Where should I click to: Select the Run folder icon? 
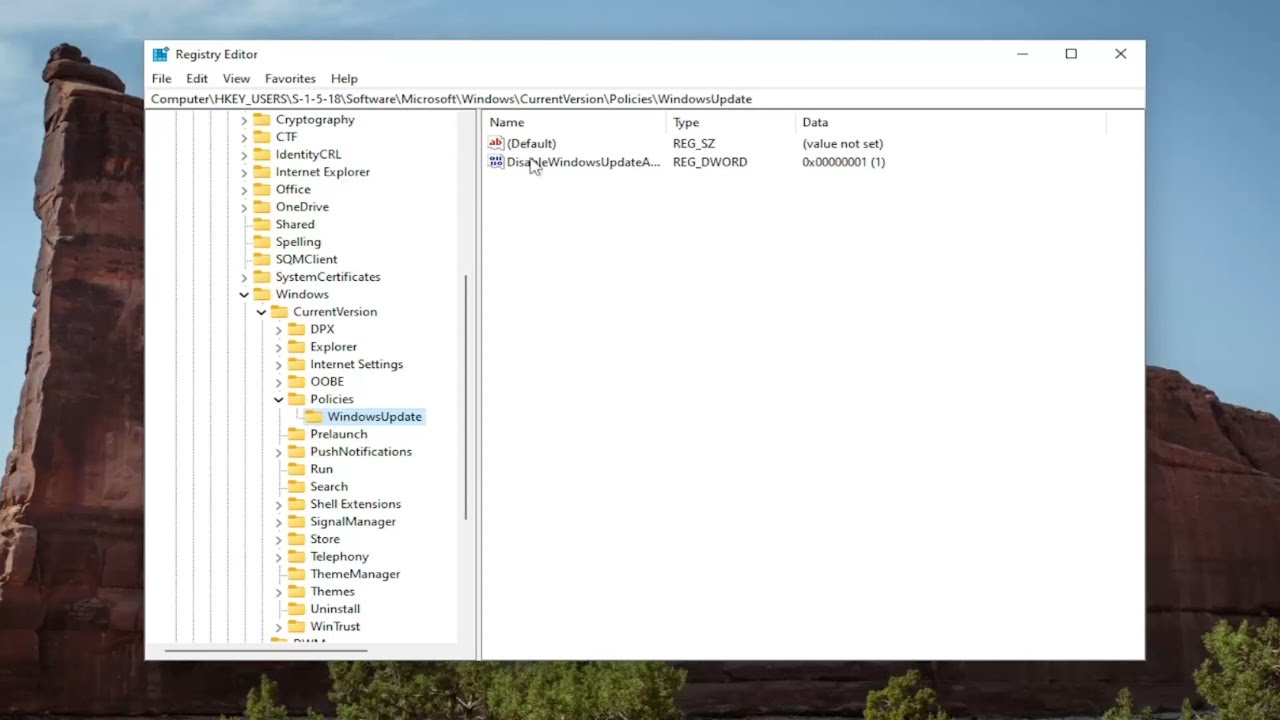(x=296, y=470)
